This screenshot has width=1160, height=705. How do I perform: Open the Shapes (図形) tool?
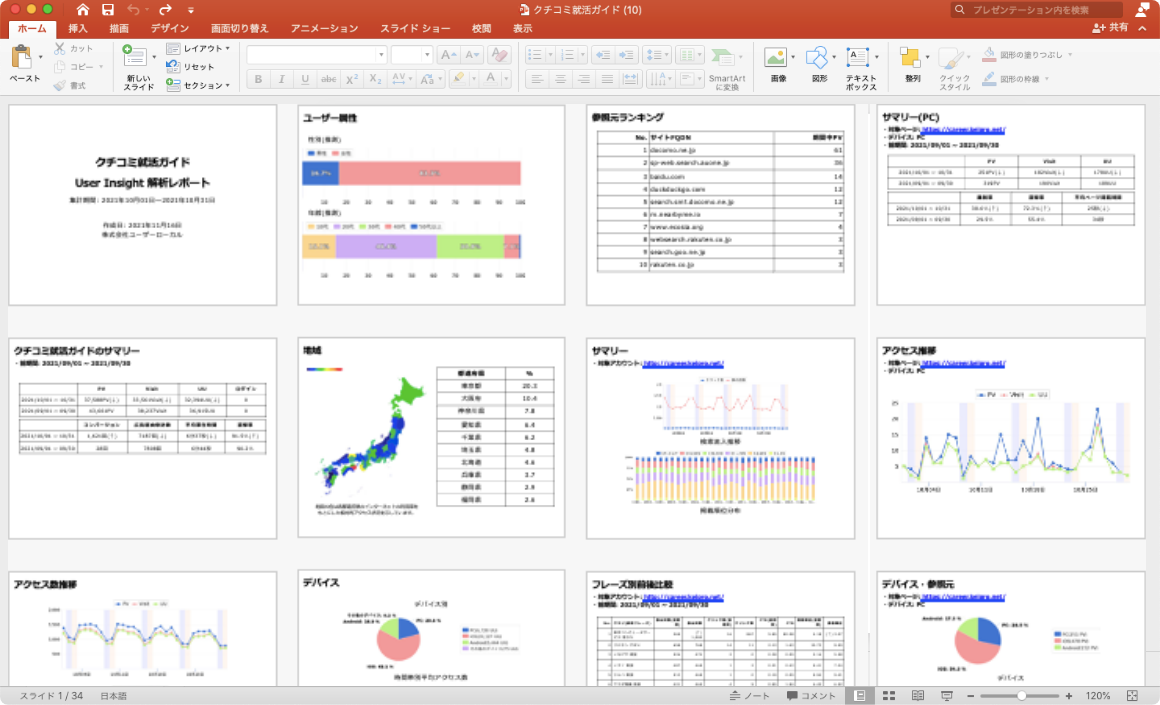817,58
